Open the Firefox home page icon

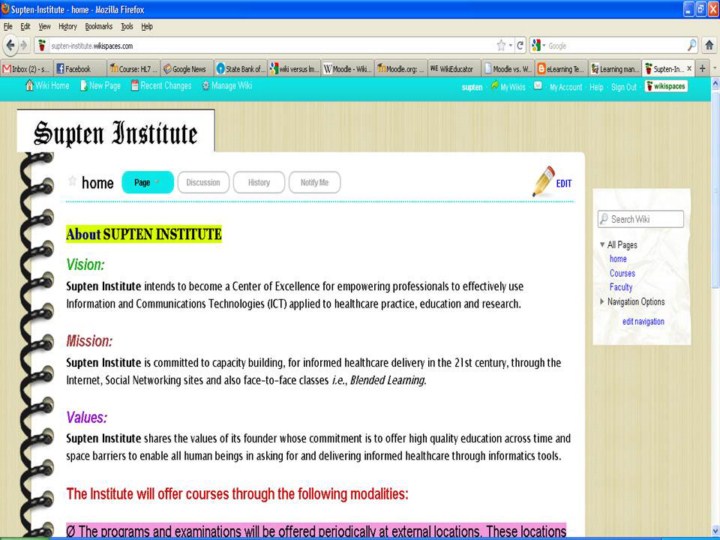tap(708, 45)
